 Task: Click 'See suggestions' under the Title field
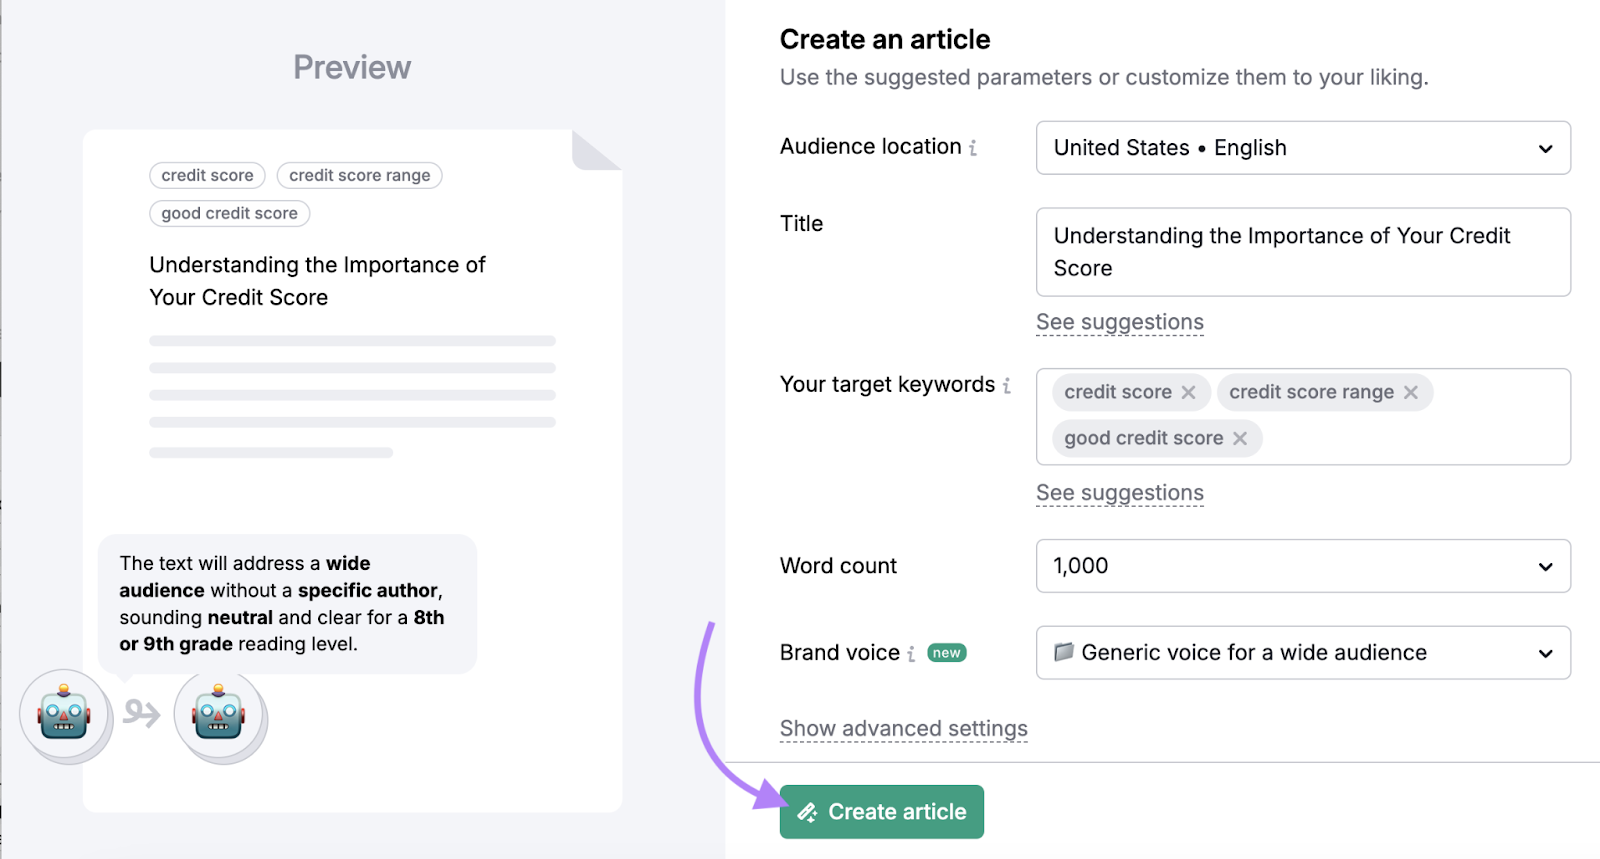pyautogui.click(x=1120, y=322)
